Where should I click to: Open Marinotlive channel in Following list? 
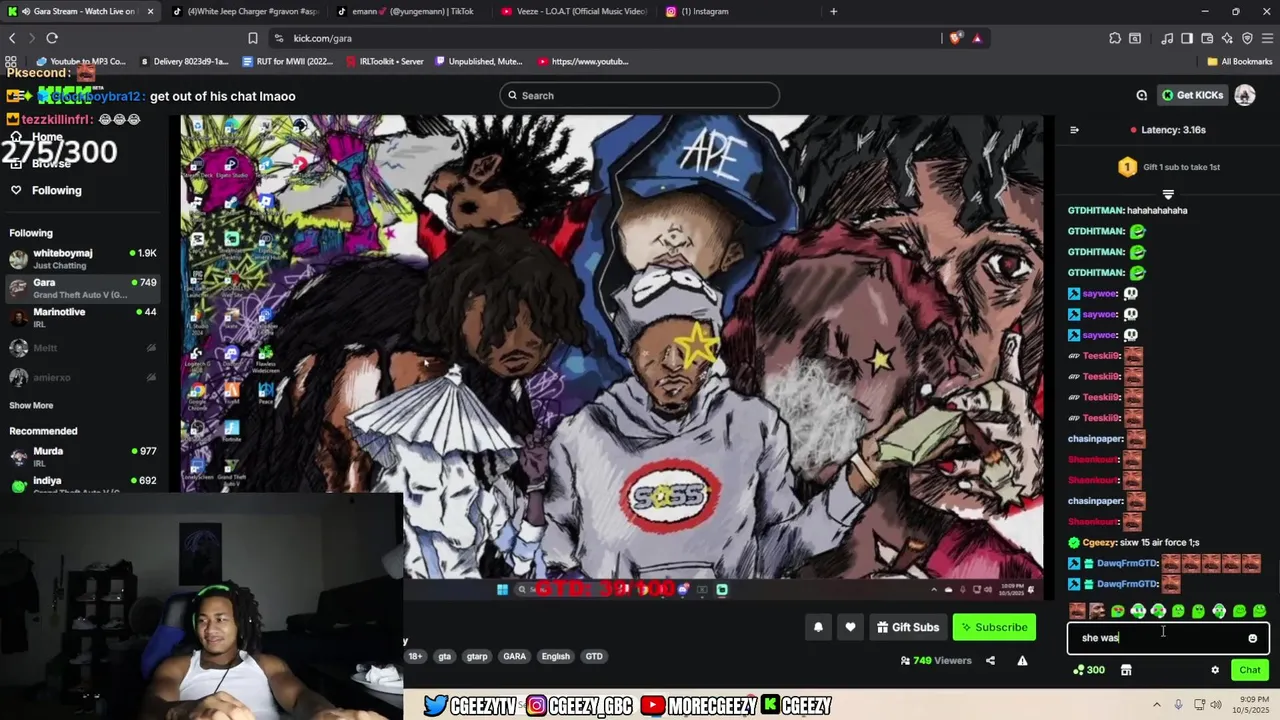pos(82,317)
